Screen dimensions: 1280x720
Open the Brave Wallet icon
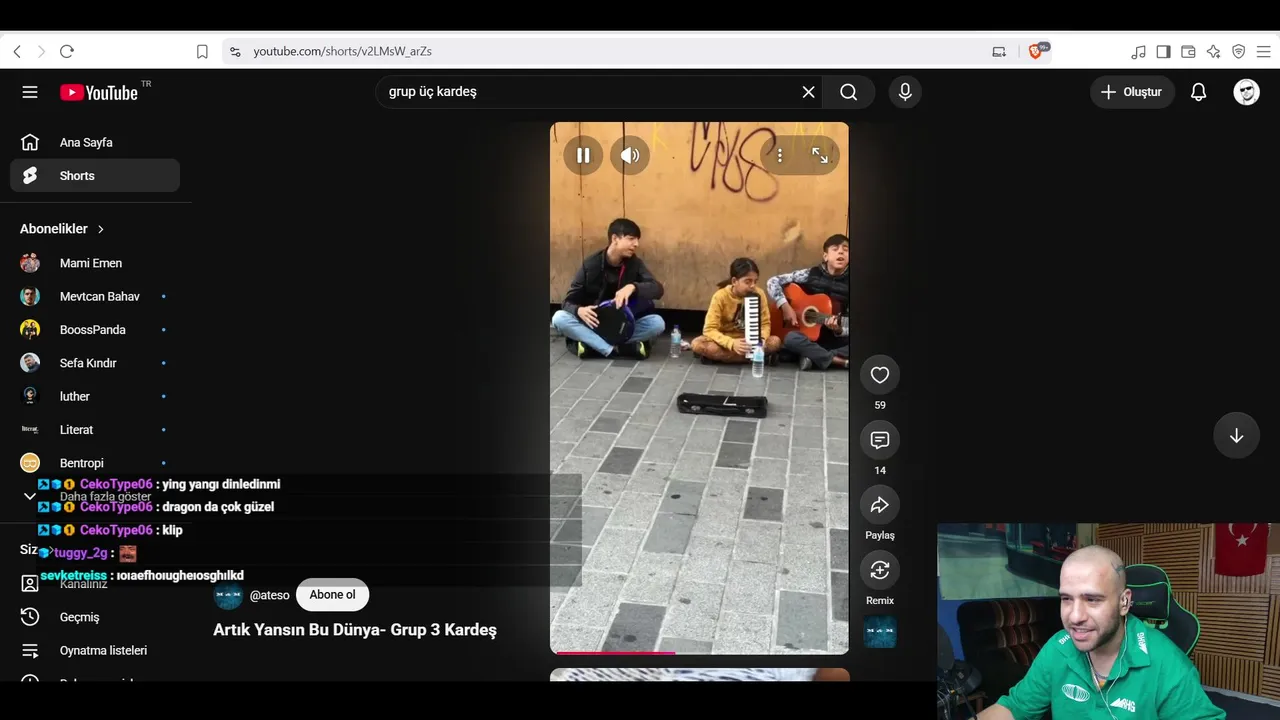click(x=1188, y=51)
